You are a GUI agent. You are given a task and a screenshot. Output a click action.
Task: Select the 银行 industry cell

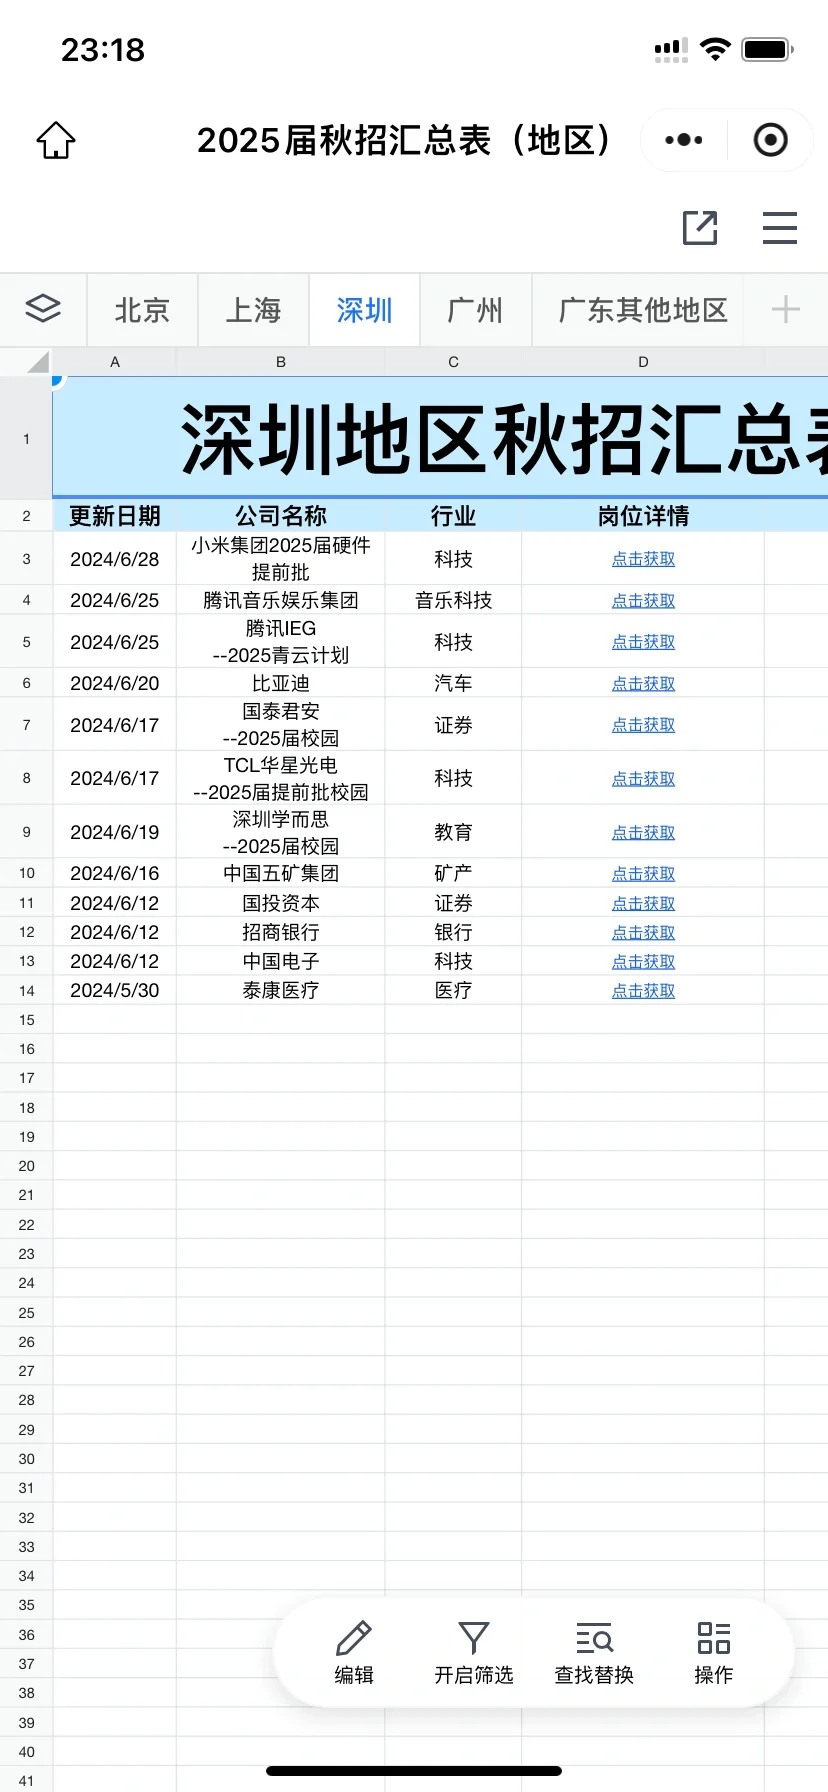click(453, 932)
